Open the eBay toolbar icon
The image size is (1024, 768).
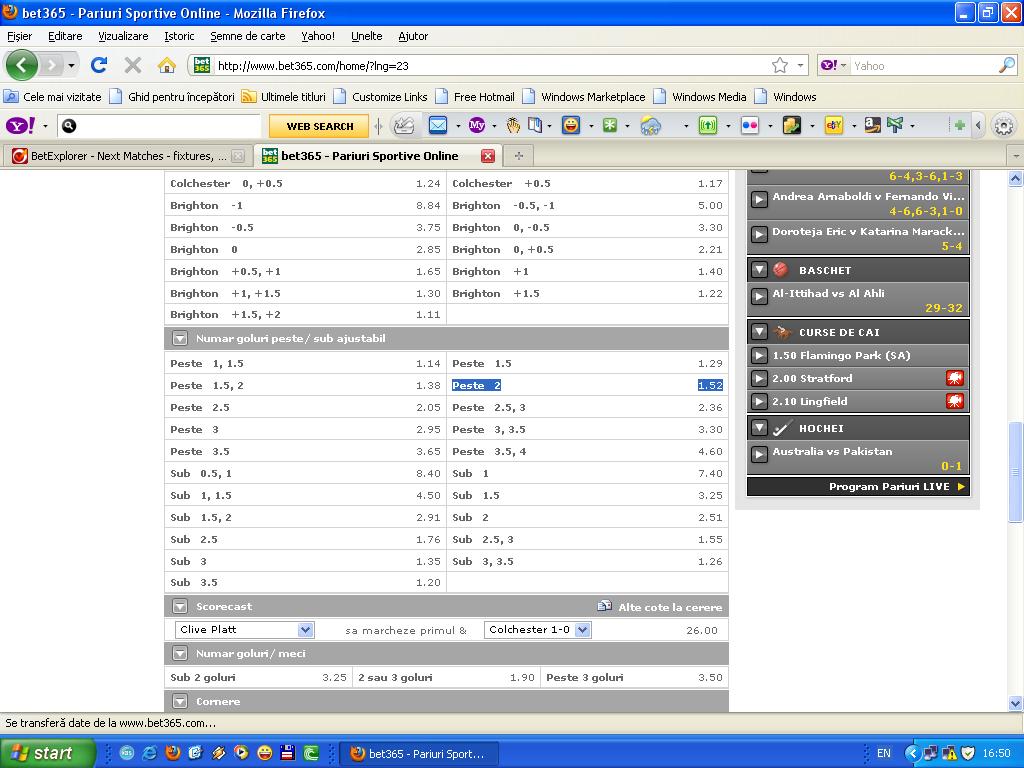pos(833,125)
